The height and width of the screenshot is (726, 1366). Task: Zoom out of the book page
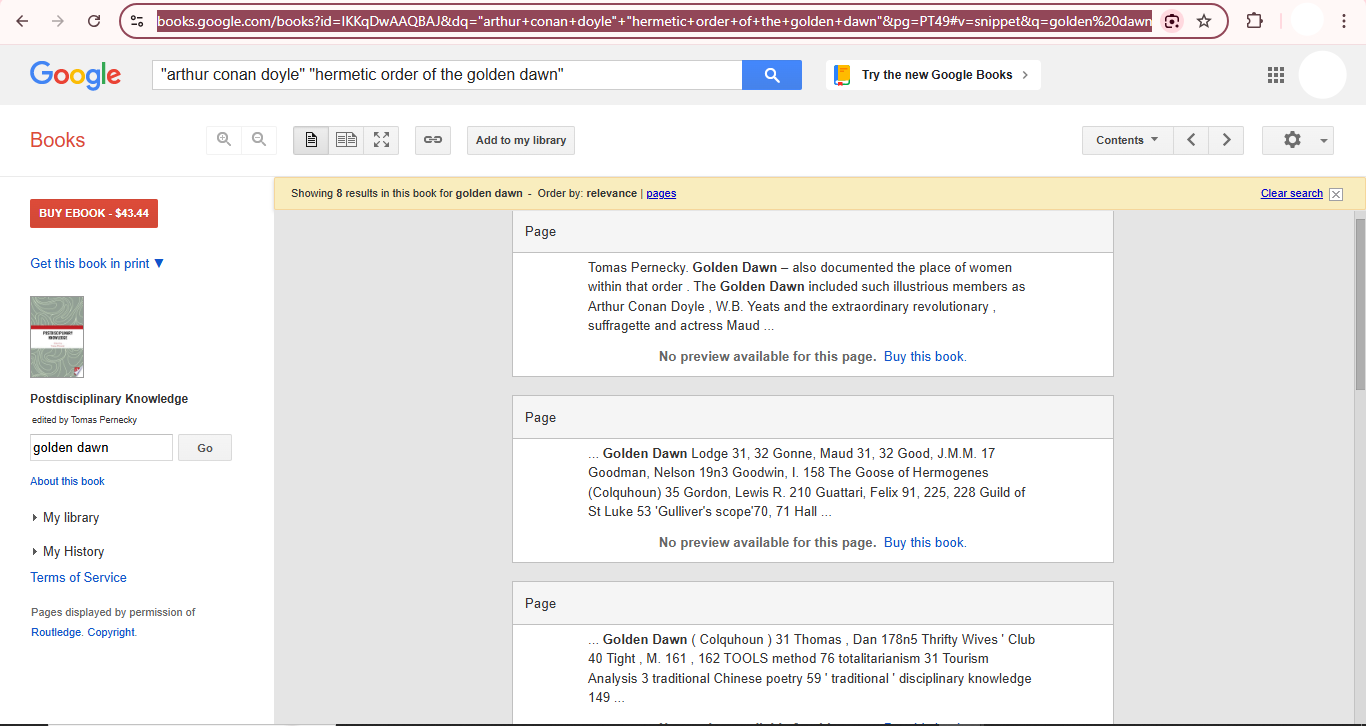259,140
